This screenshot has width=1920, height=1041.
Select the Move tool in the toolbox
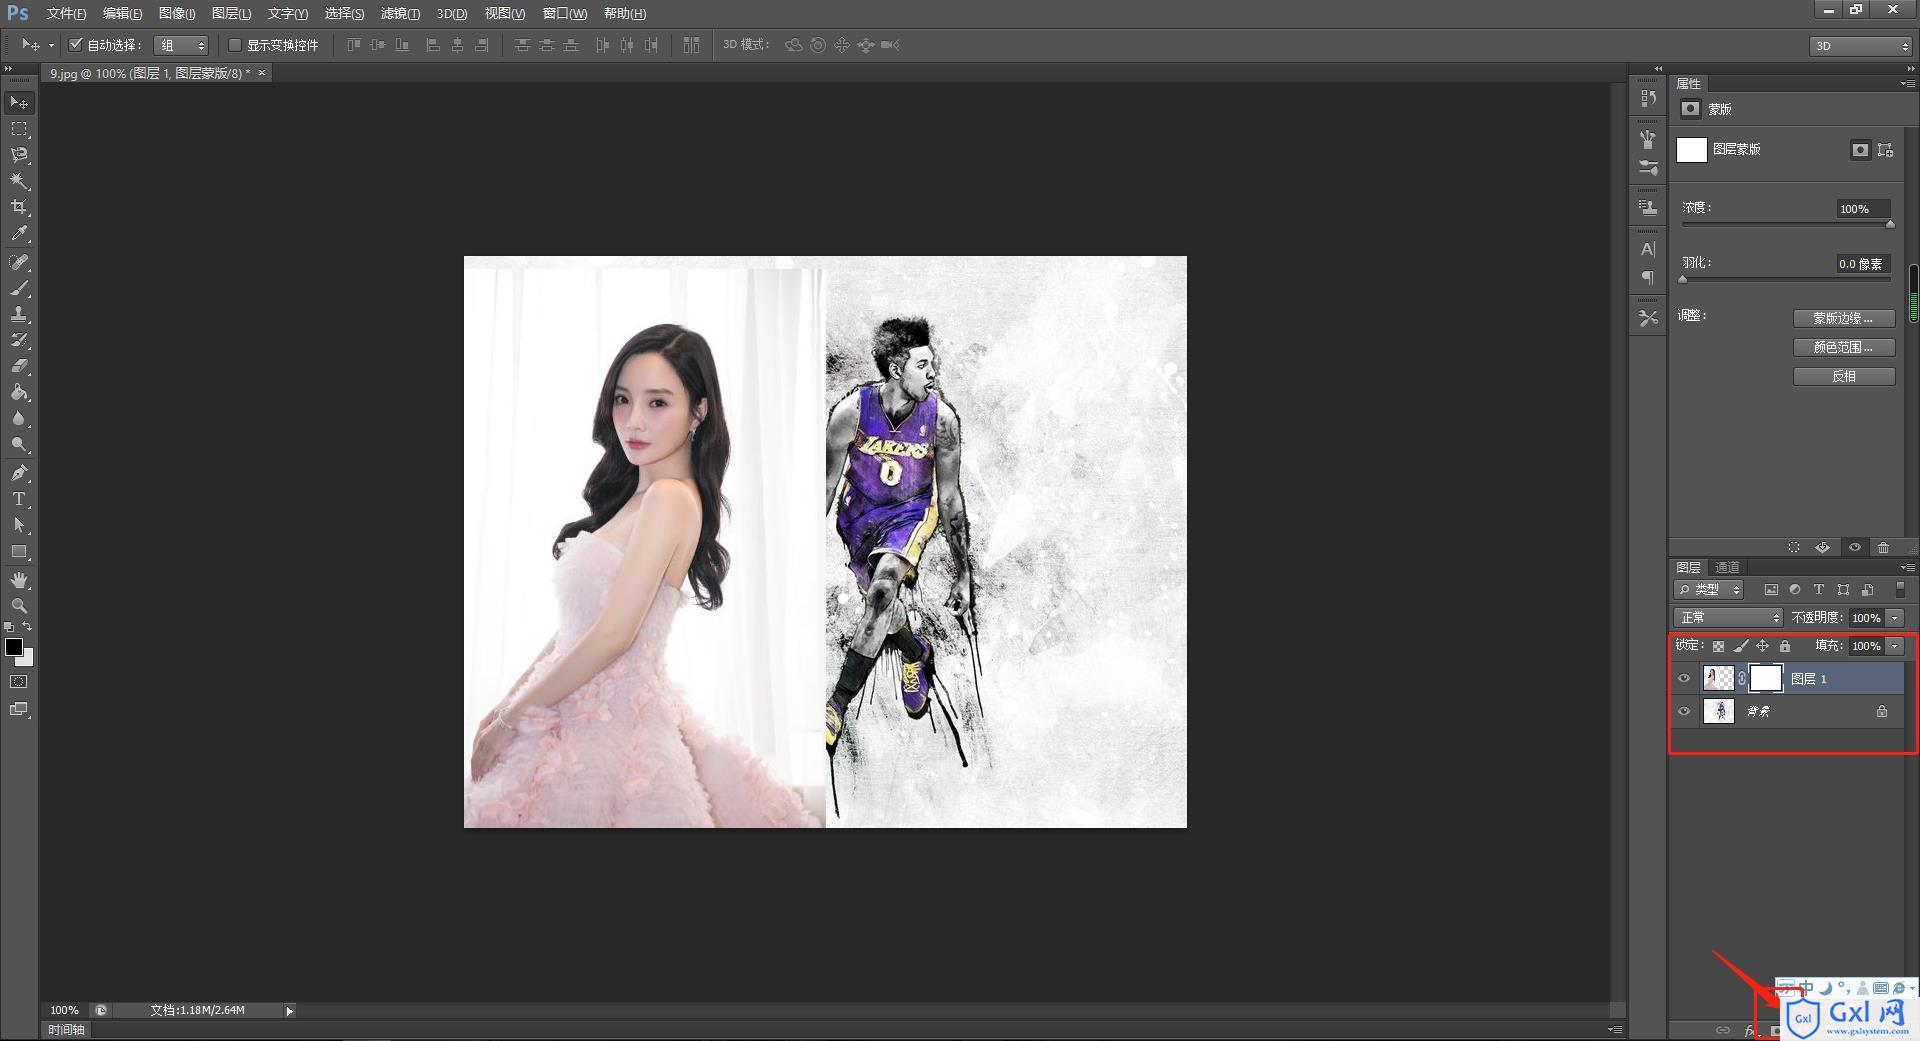click(19, 102)
